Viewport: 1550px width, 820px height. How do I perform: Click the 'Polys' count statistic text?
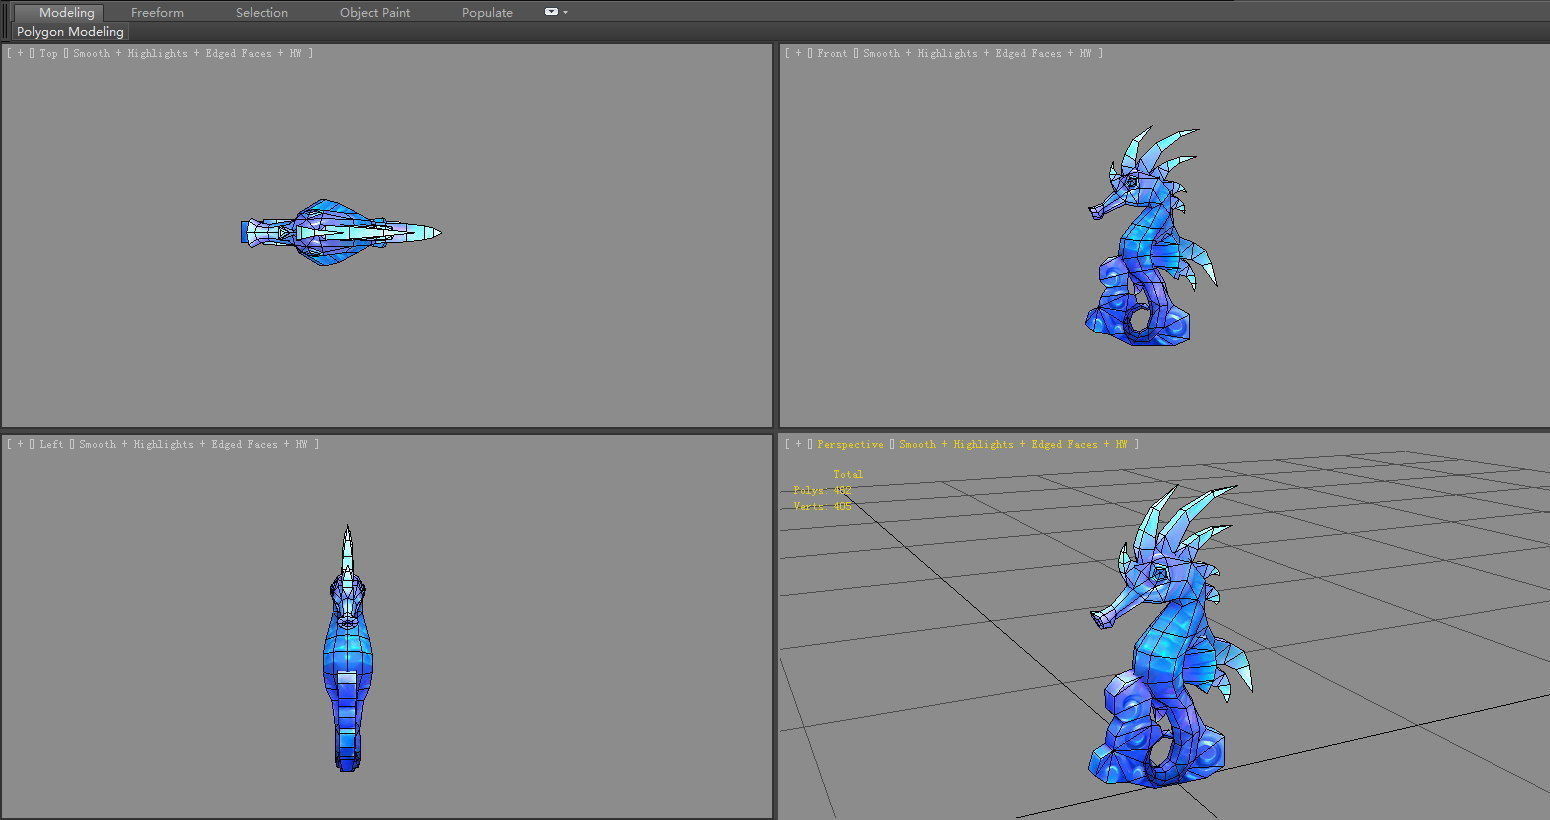click(822, 491)
